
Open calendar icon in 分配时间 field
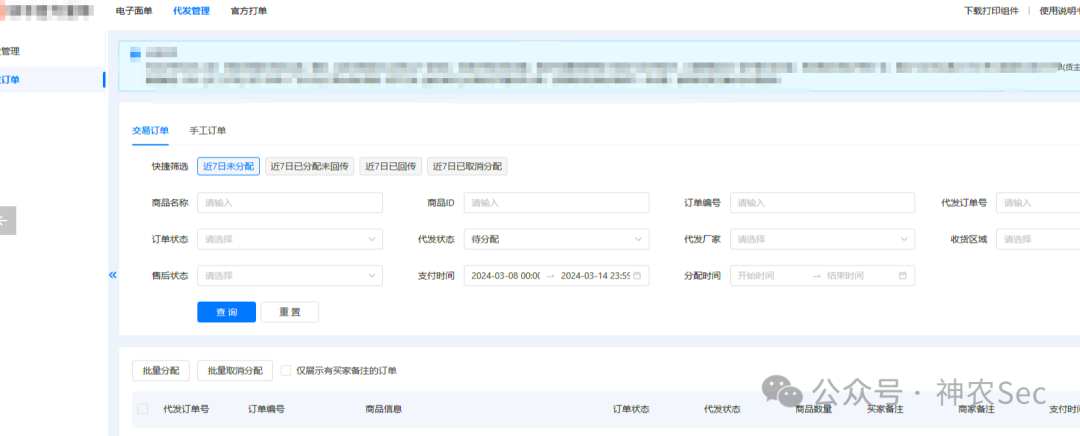(902, 276)
